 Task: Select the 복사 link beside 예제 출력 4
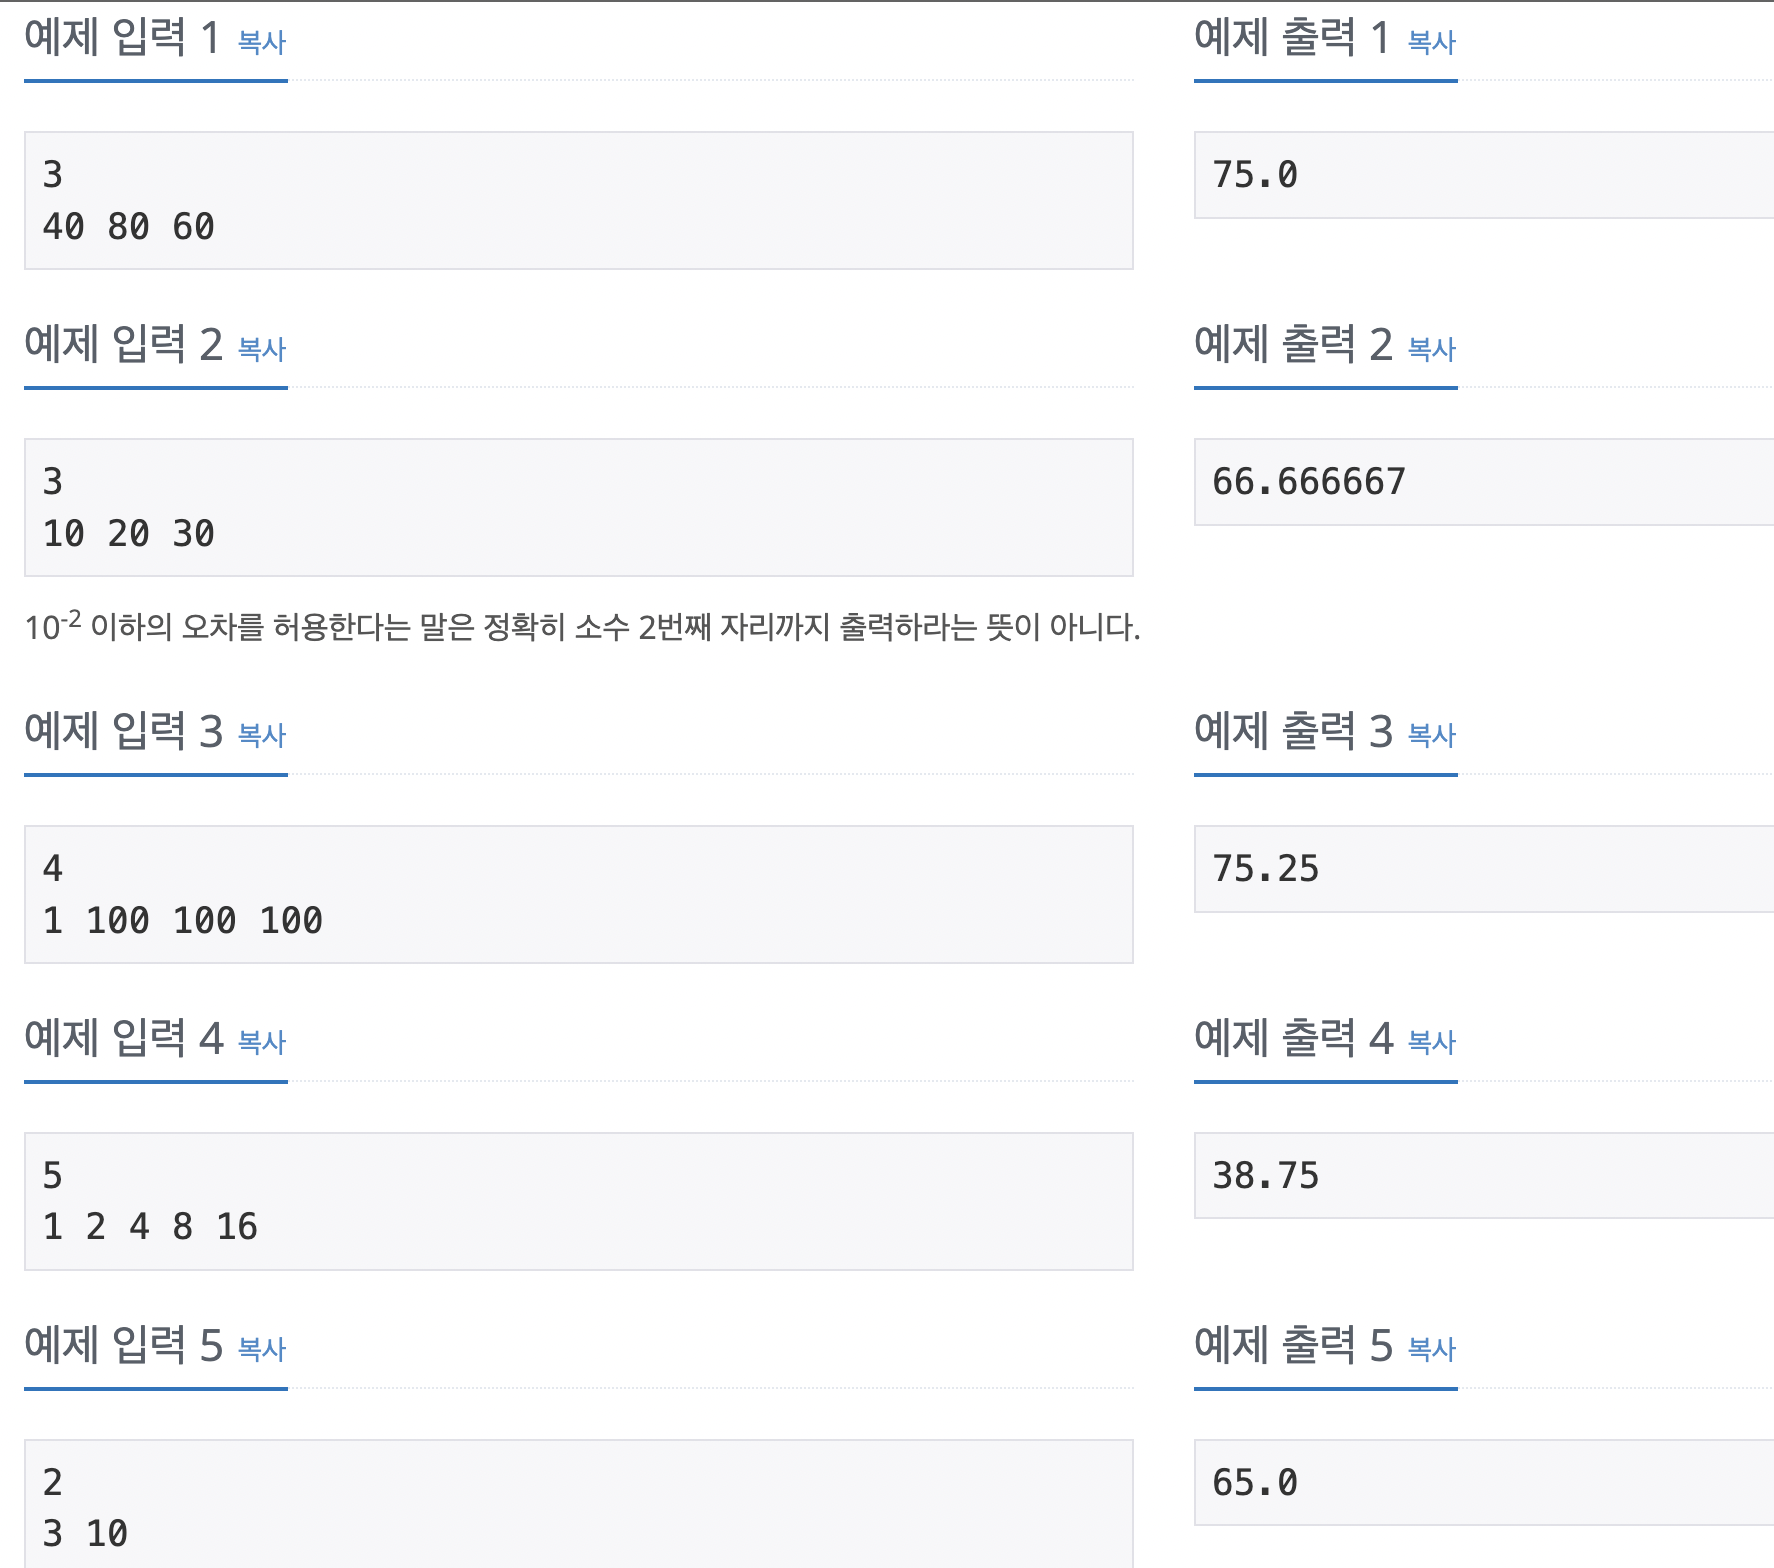tap(1432, 1043)
